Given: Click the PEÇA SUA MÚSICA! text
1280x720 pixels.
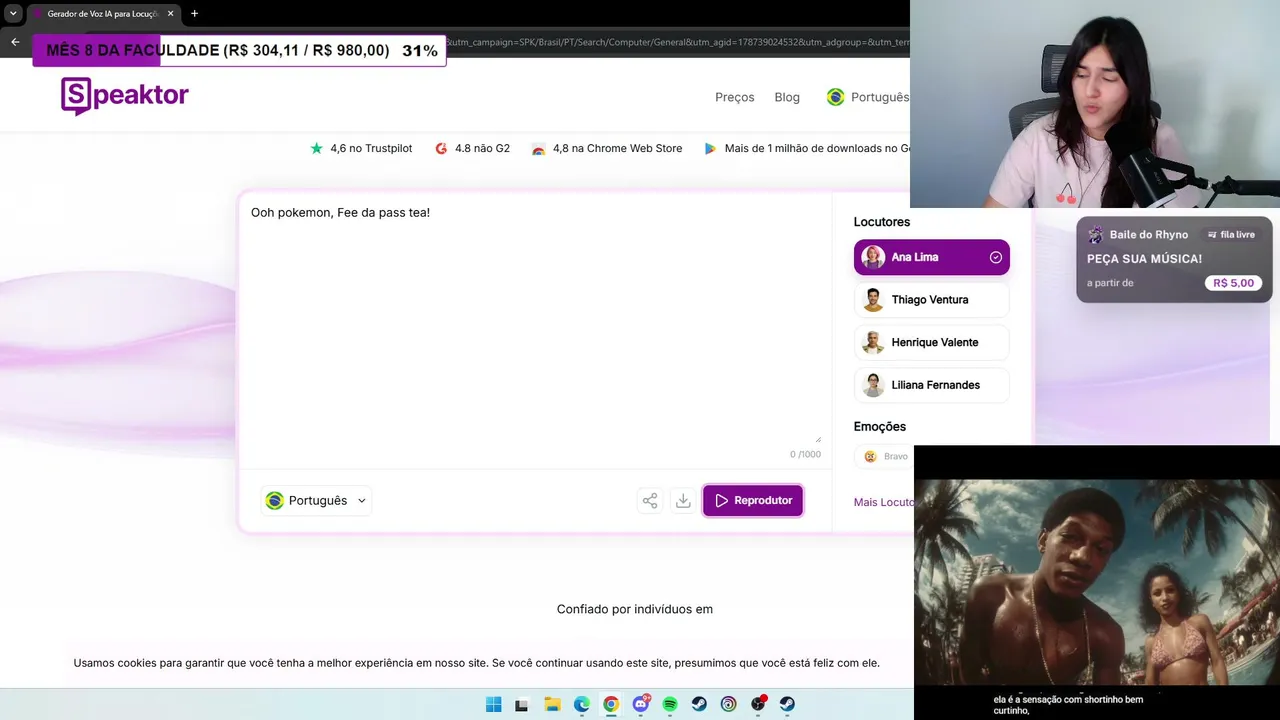Looking at the screenshot, I should click(1145, 259).
